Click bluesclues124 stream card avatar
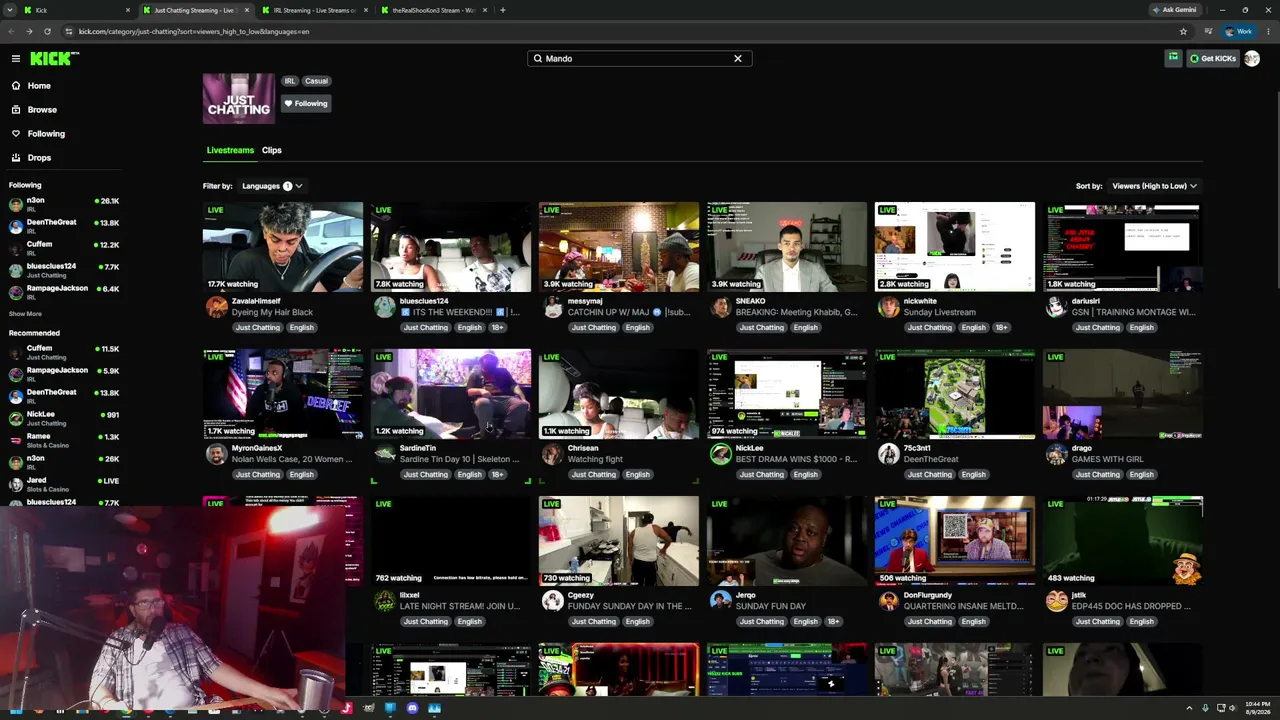 (385, 307)
